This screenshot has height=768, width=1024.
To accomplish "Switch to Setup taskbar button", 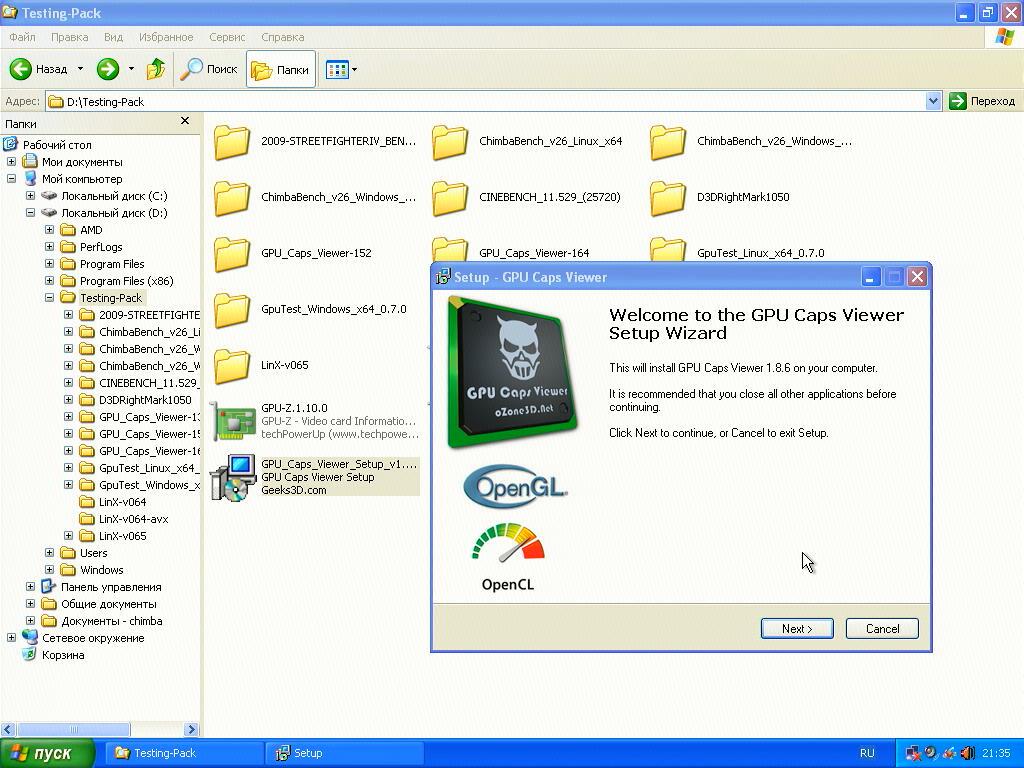I will pyautogui.click(x=344, y=753).
